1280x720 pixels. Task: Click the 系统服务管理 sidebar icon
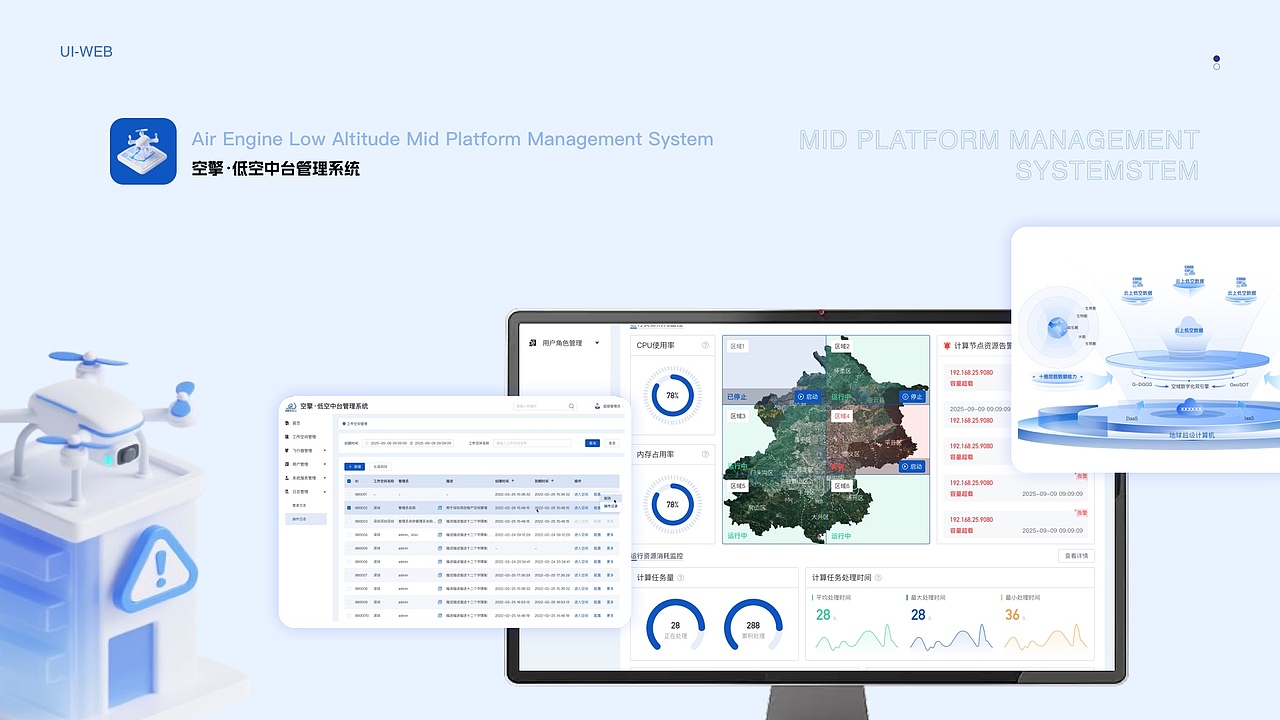click(287, 478)
